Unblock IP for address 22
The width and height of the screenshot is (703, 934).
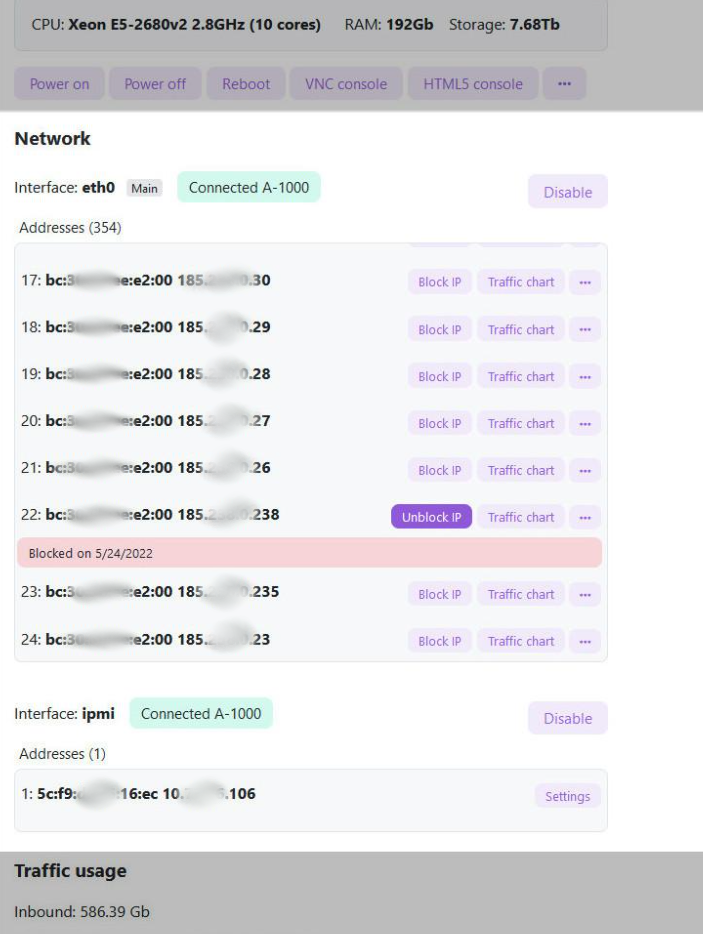(431, 517)
